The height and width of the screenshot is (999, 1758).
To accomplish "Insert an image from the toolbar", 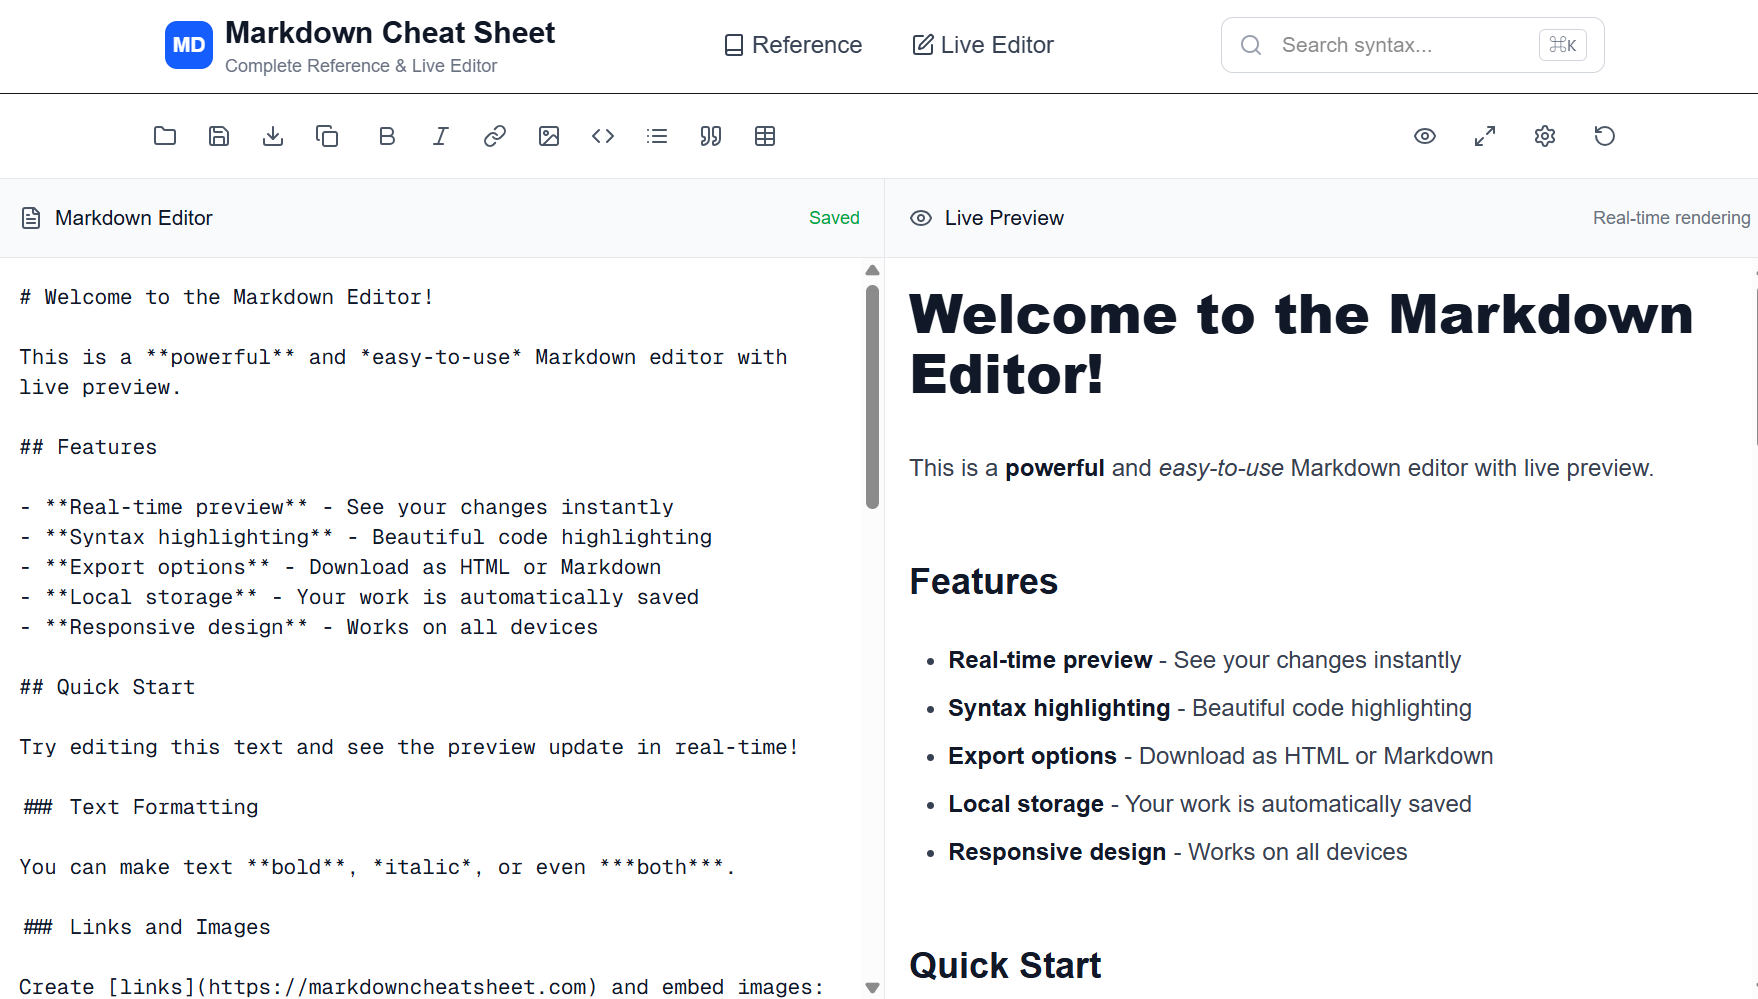I will pos(549,136).
